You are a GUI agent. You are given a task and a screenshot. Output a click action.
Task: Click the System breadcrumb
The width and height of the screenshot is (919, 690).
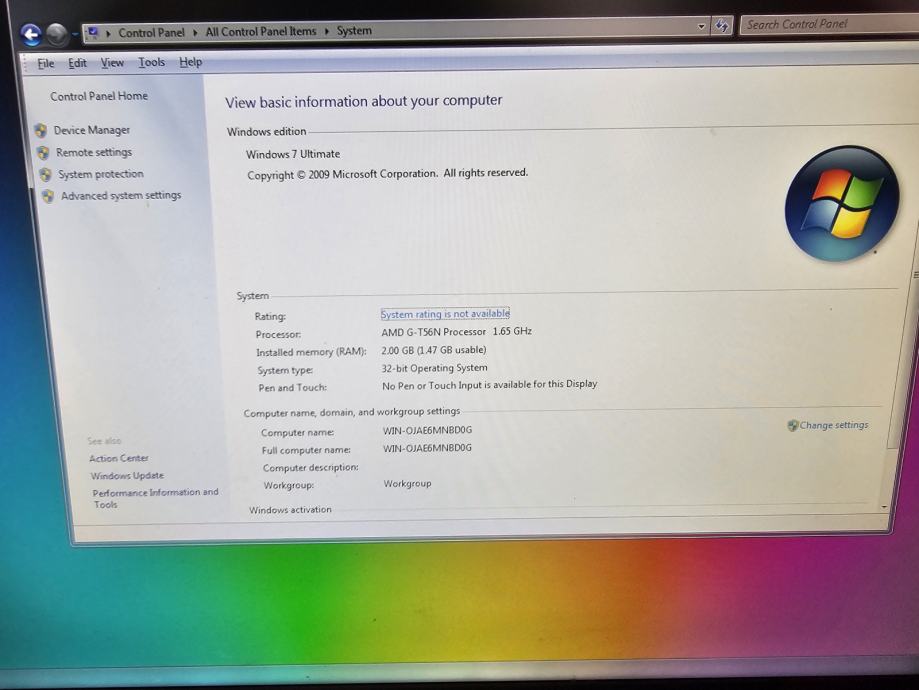354,30
